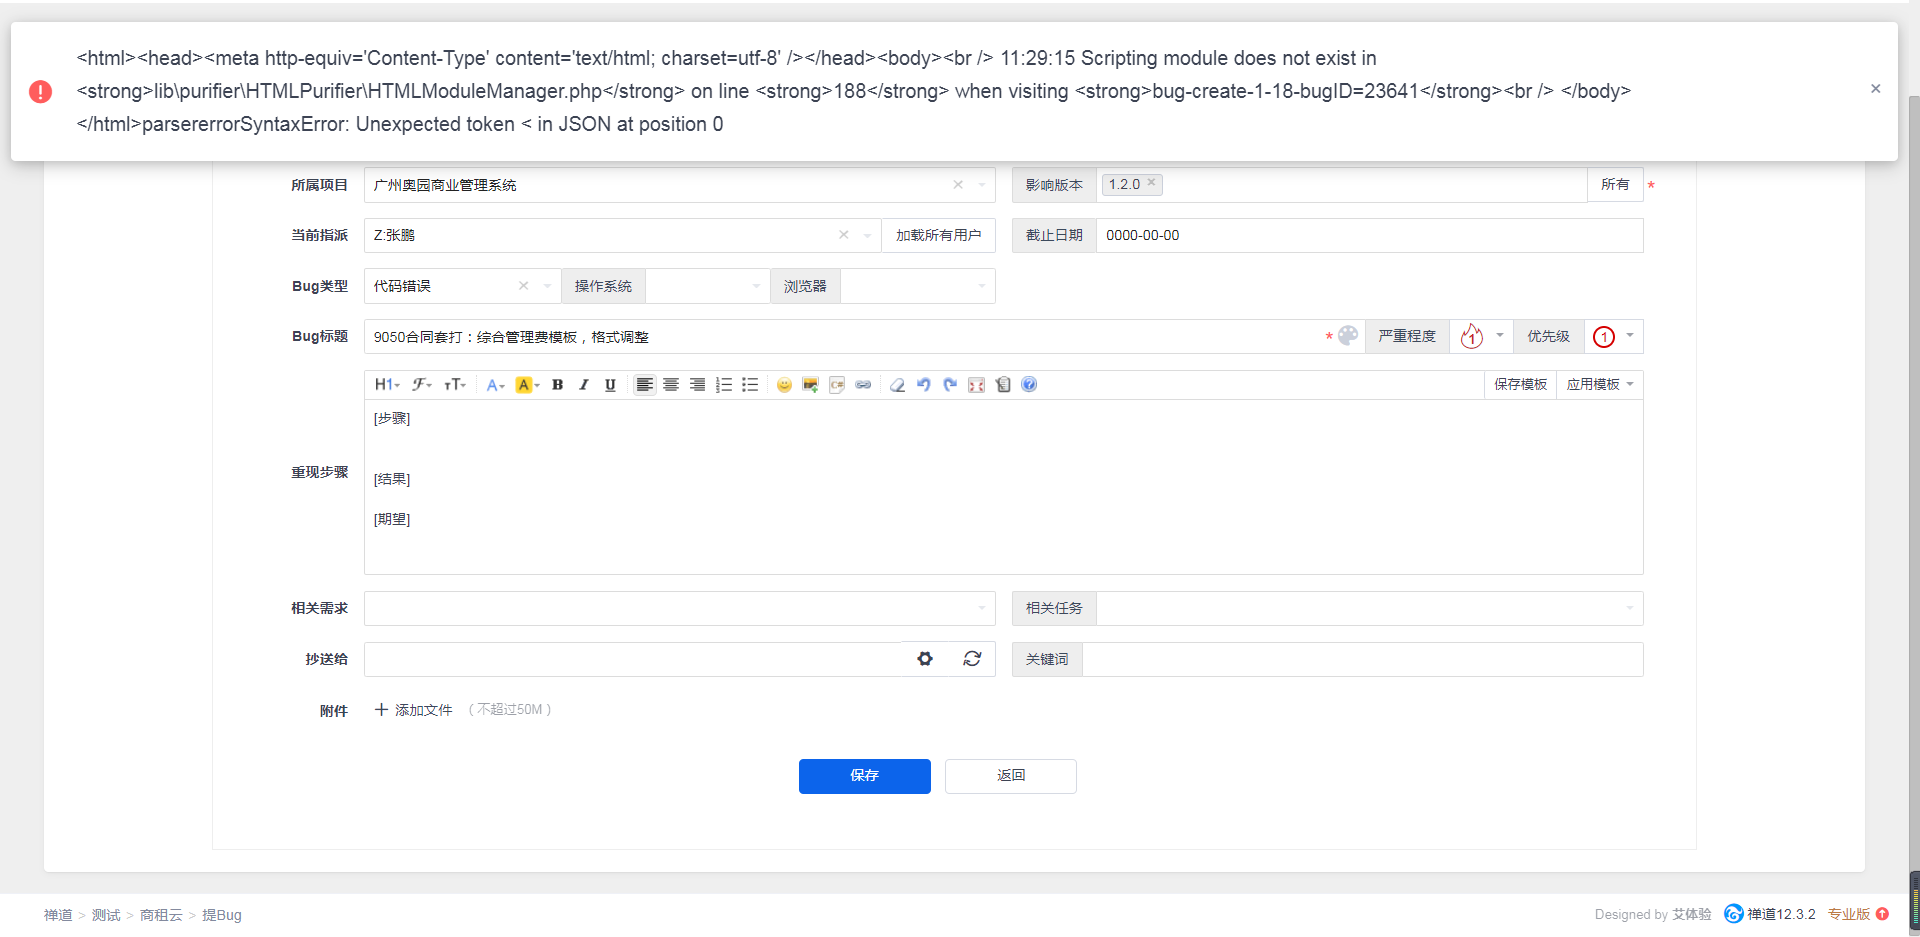Insert a hyperlink
This screenshot has width=1920, height=937.
[863, 385]
